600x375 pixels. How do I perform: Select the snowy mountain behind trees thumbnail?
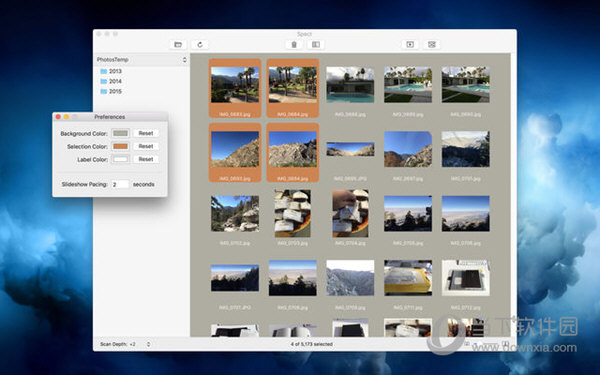pos(465,149)
